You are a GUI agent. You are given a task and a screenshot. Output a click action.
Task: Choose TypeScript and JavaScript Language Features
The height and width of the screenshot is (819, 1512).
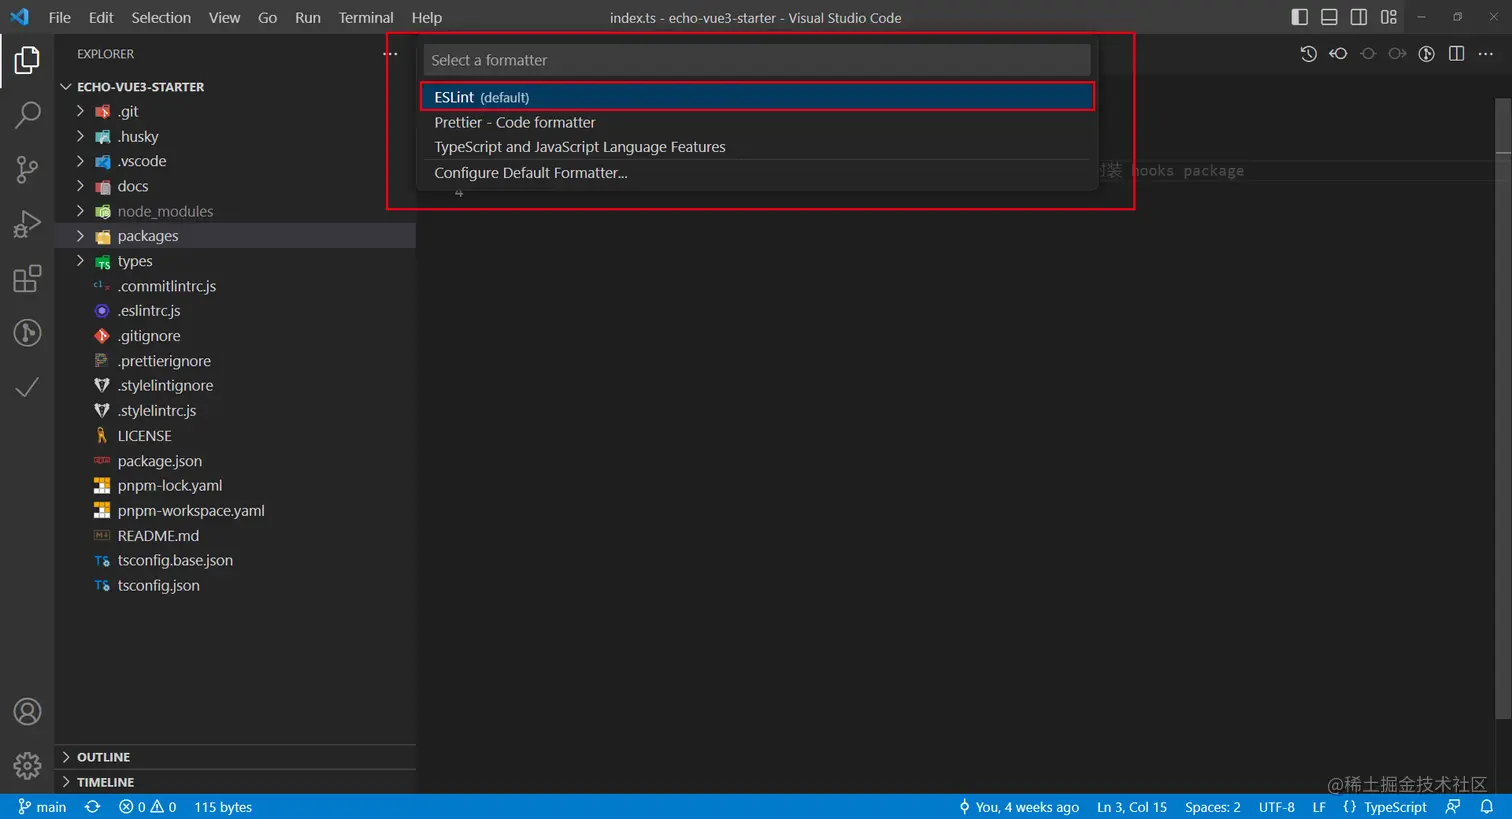[757, 147]
